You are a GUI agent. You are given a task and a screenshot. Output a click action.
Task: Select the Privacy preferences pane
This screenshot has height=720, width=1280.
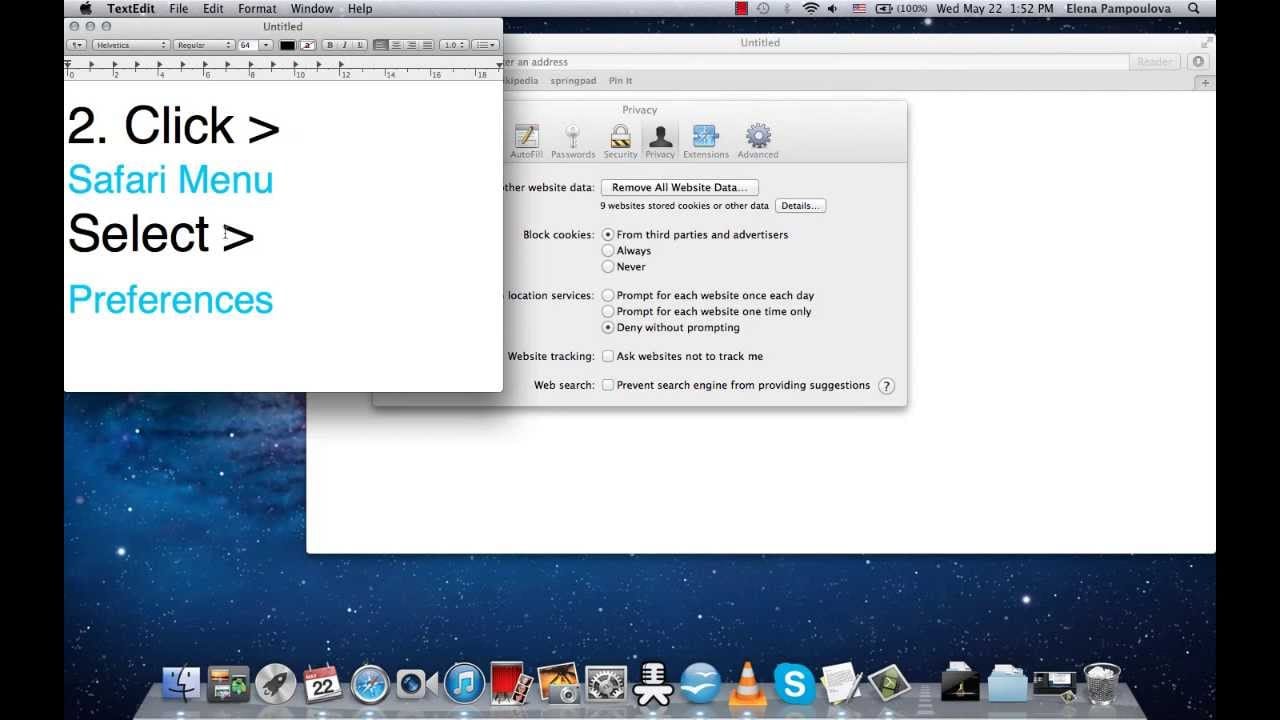tap(660, 141)
